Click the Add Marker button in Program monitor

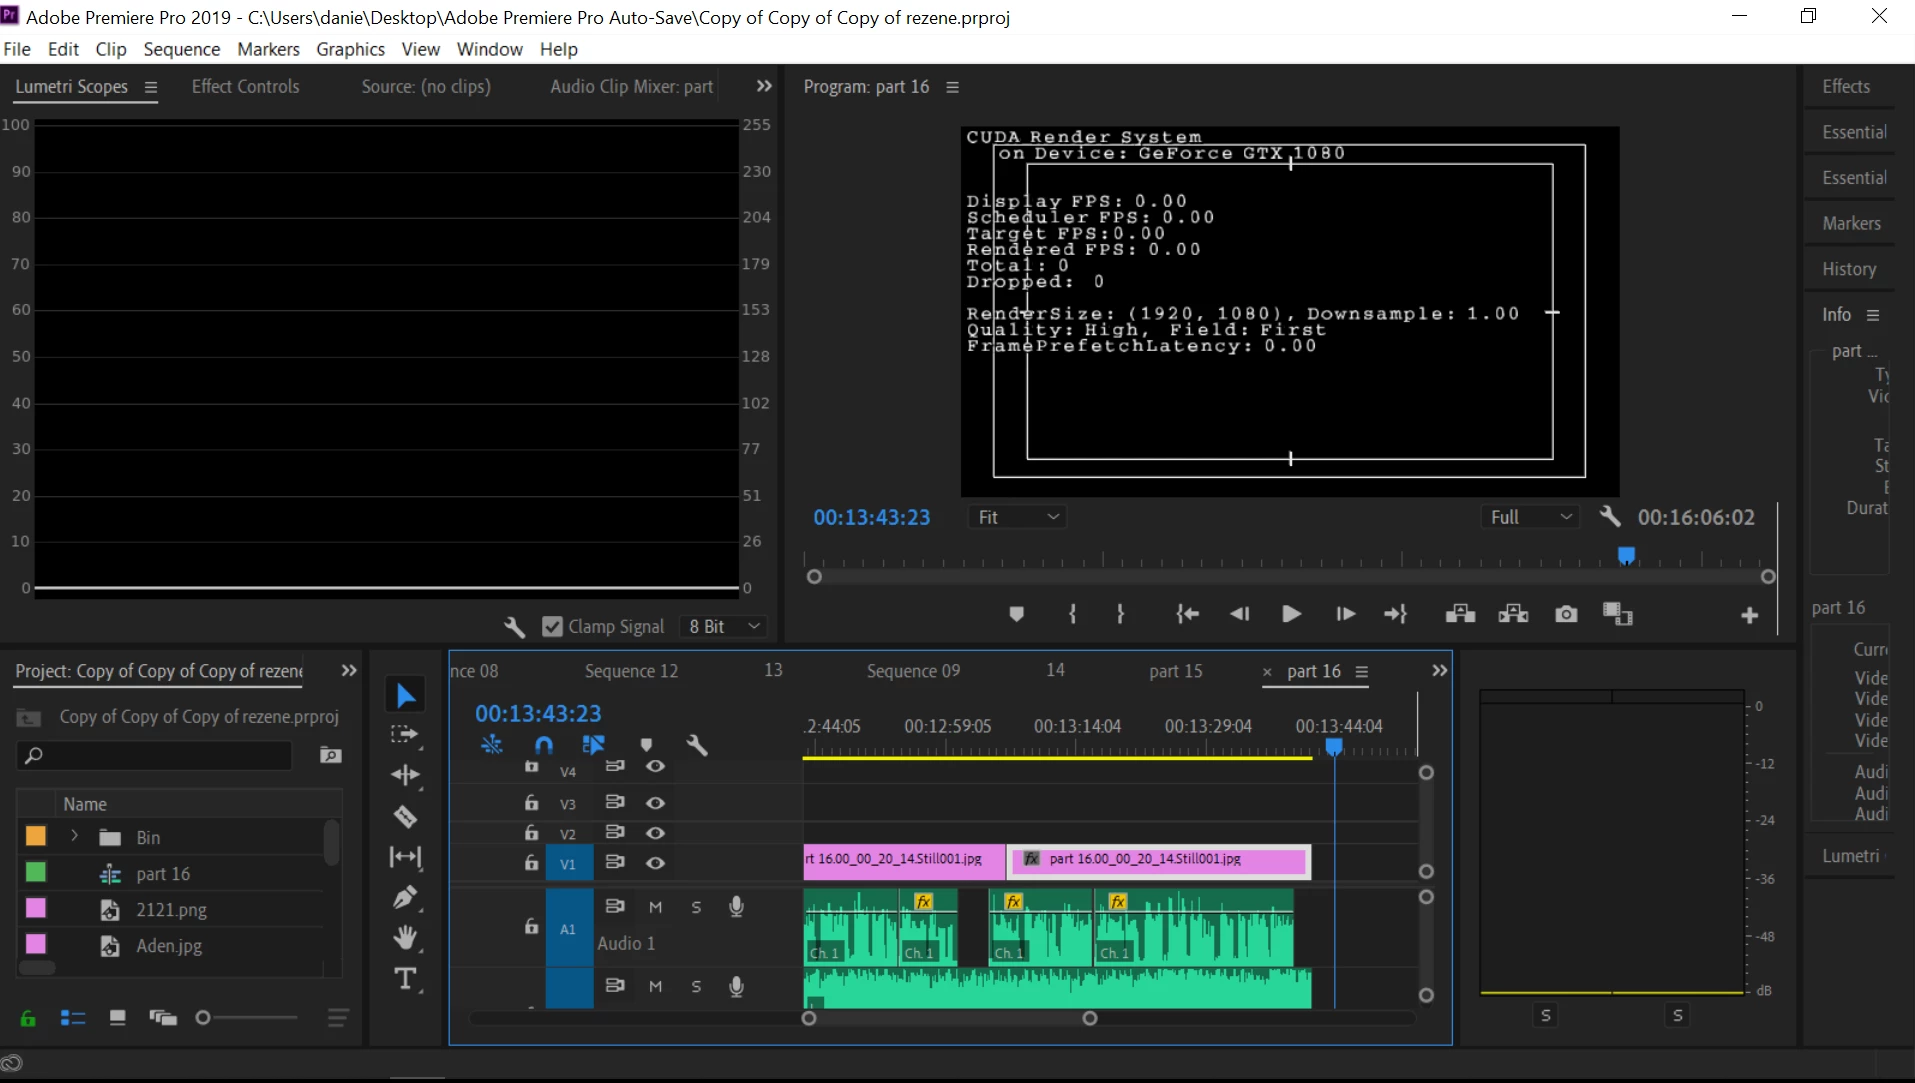point(1016,614)
